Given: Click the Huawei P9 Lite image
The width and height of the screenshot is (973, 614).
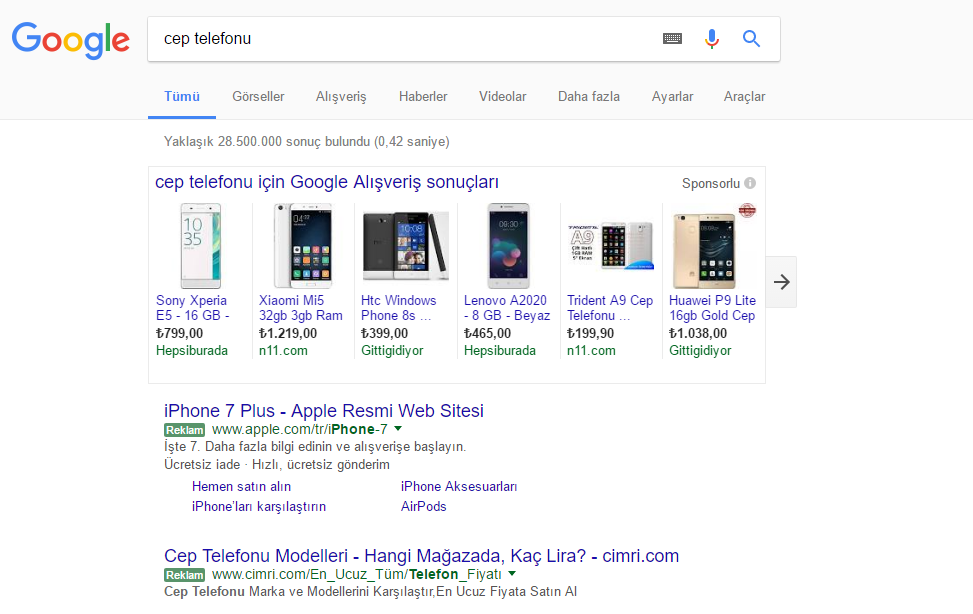Looking at the screenshot, I should [x=705, y=251].
